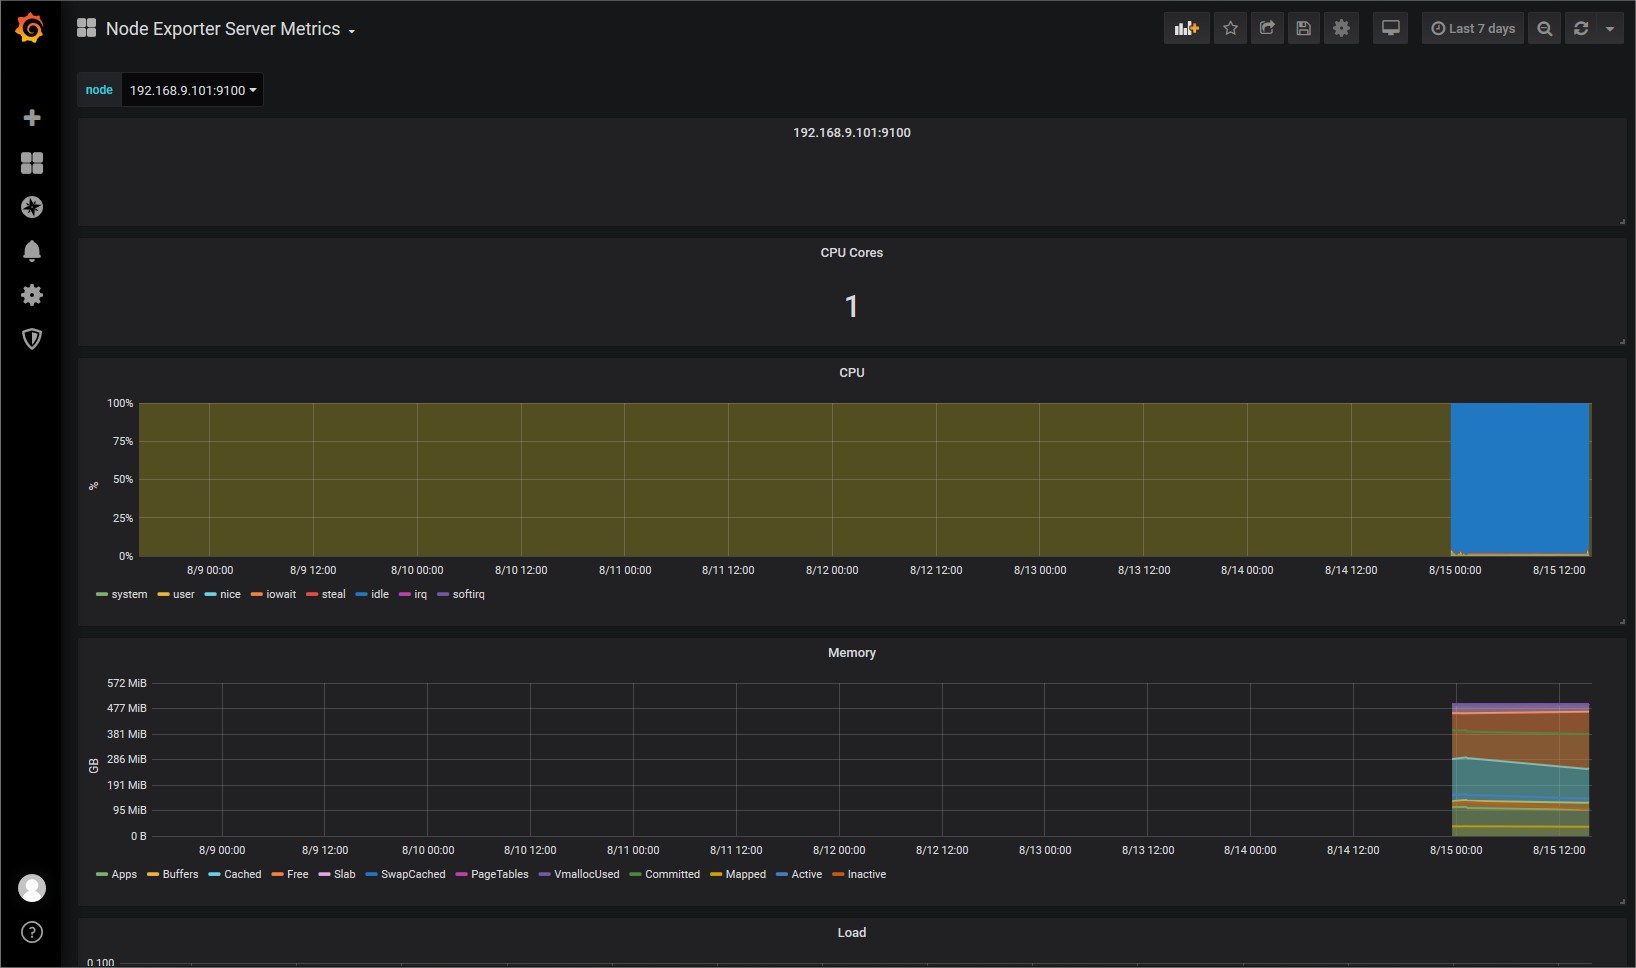The height and width of the screenshot is (968, 1636).
Task: Click 572 MiB label on Memory y-axis
Action: 127,684
